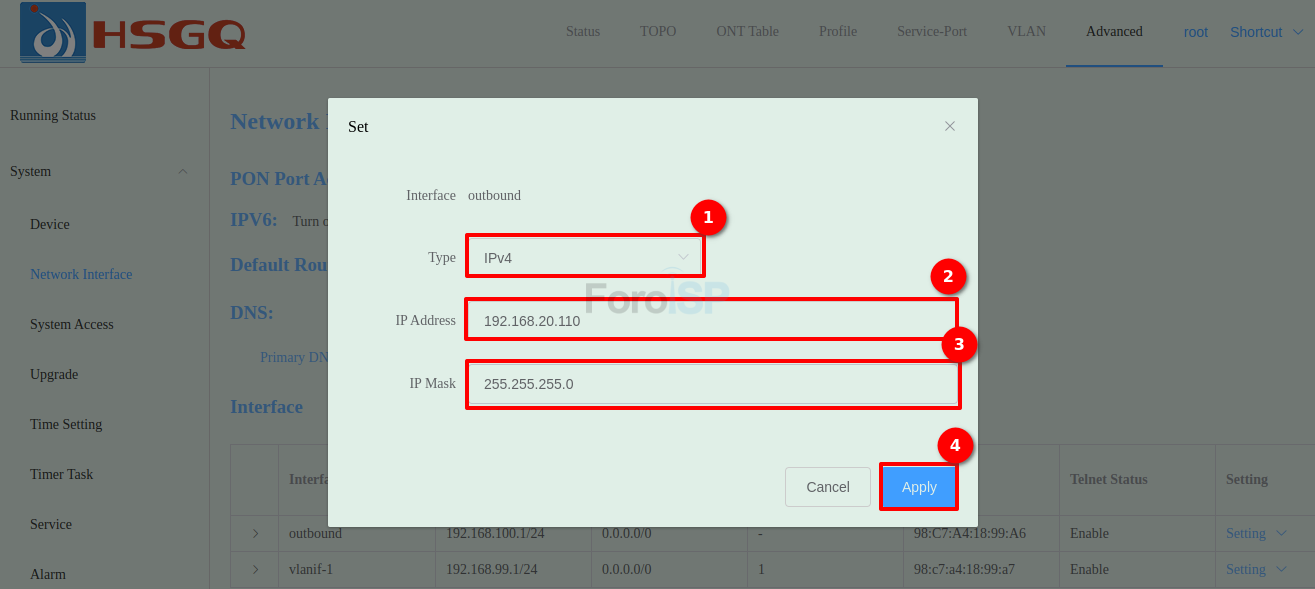Go to the VLAN tab
The height and width of the screenshot is (589, 1315).
coord(1026,32)
